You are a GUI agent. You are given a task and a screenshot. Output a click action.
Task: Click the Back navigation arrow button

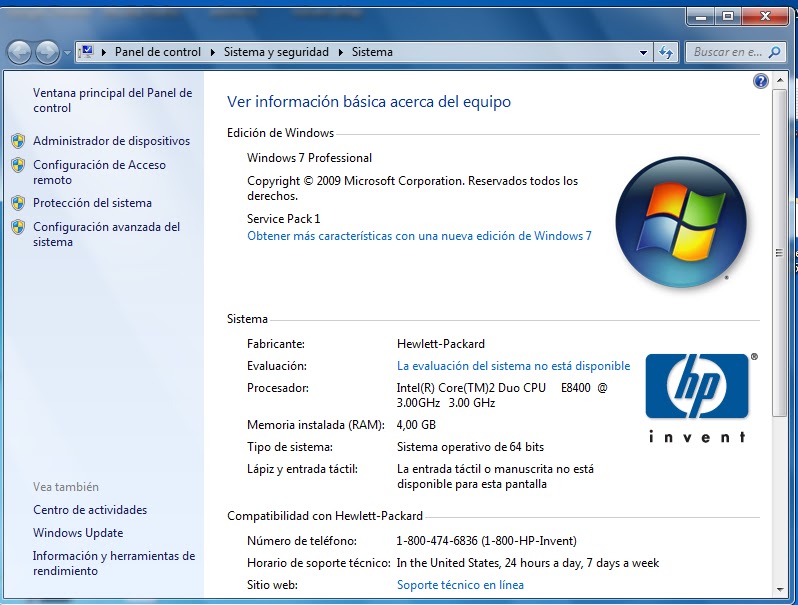20,52
